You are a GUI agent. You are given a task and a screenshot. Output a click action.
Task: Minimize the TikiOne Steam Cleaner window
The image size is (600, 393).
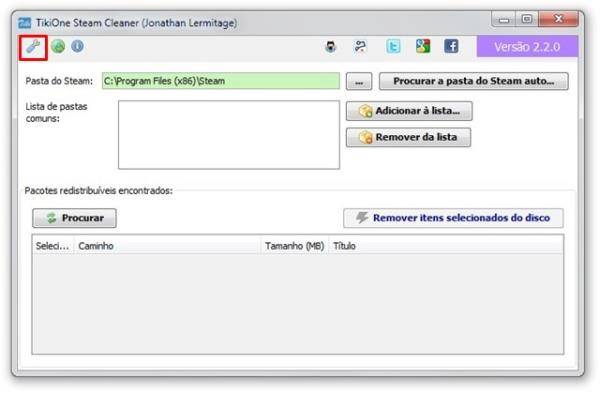pyautogui.click(x=504, y=19)
